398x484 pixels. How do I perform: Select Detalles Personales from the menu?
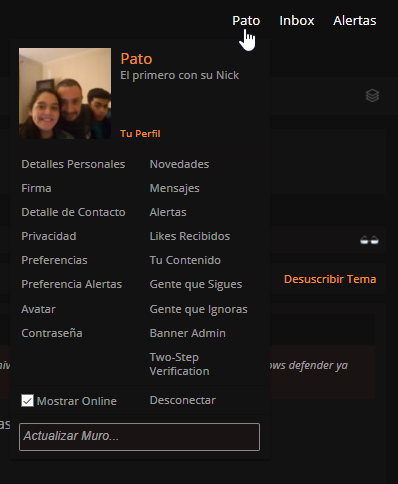tap(73, 164)
